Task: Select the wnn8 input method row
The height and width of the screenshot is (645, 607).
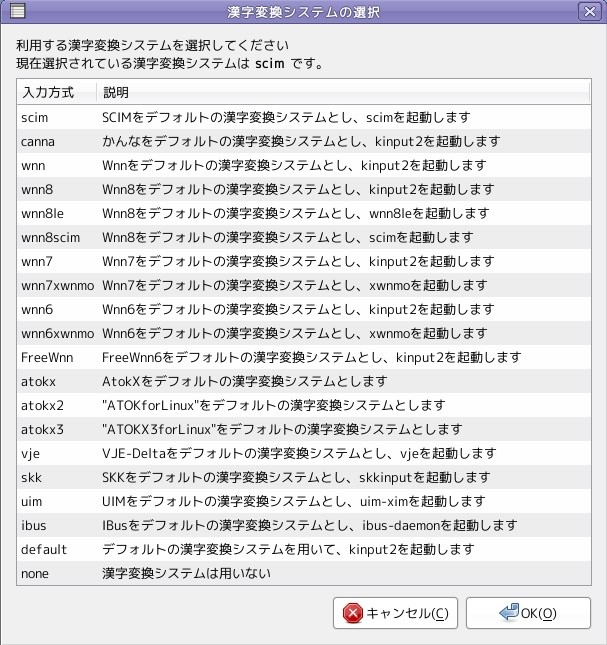Action: (x=304, y=189)
